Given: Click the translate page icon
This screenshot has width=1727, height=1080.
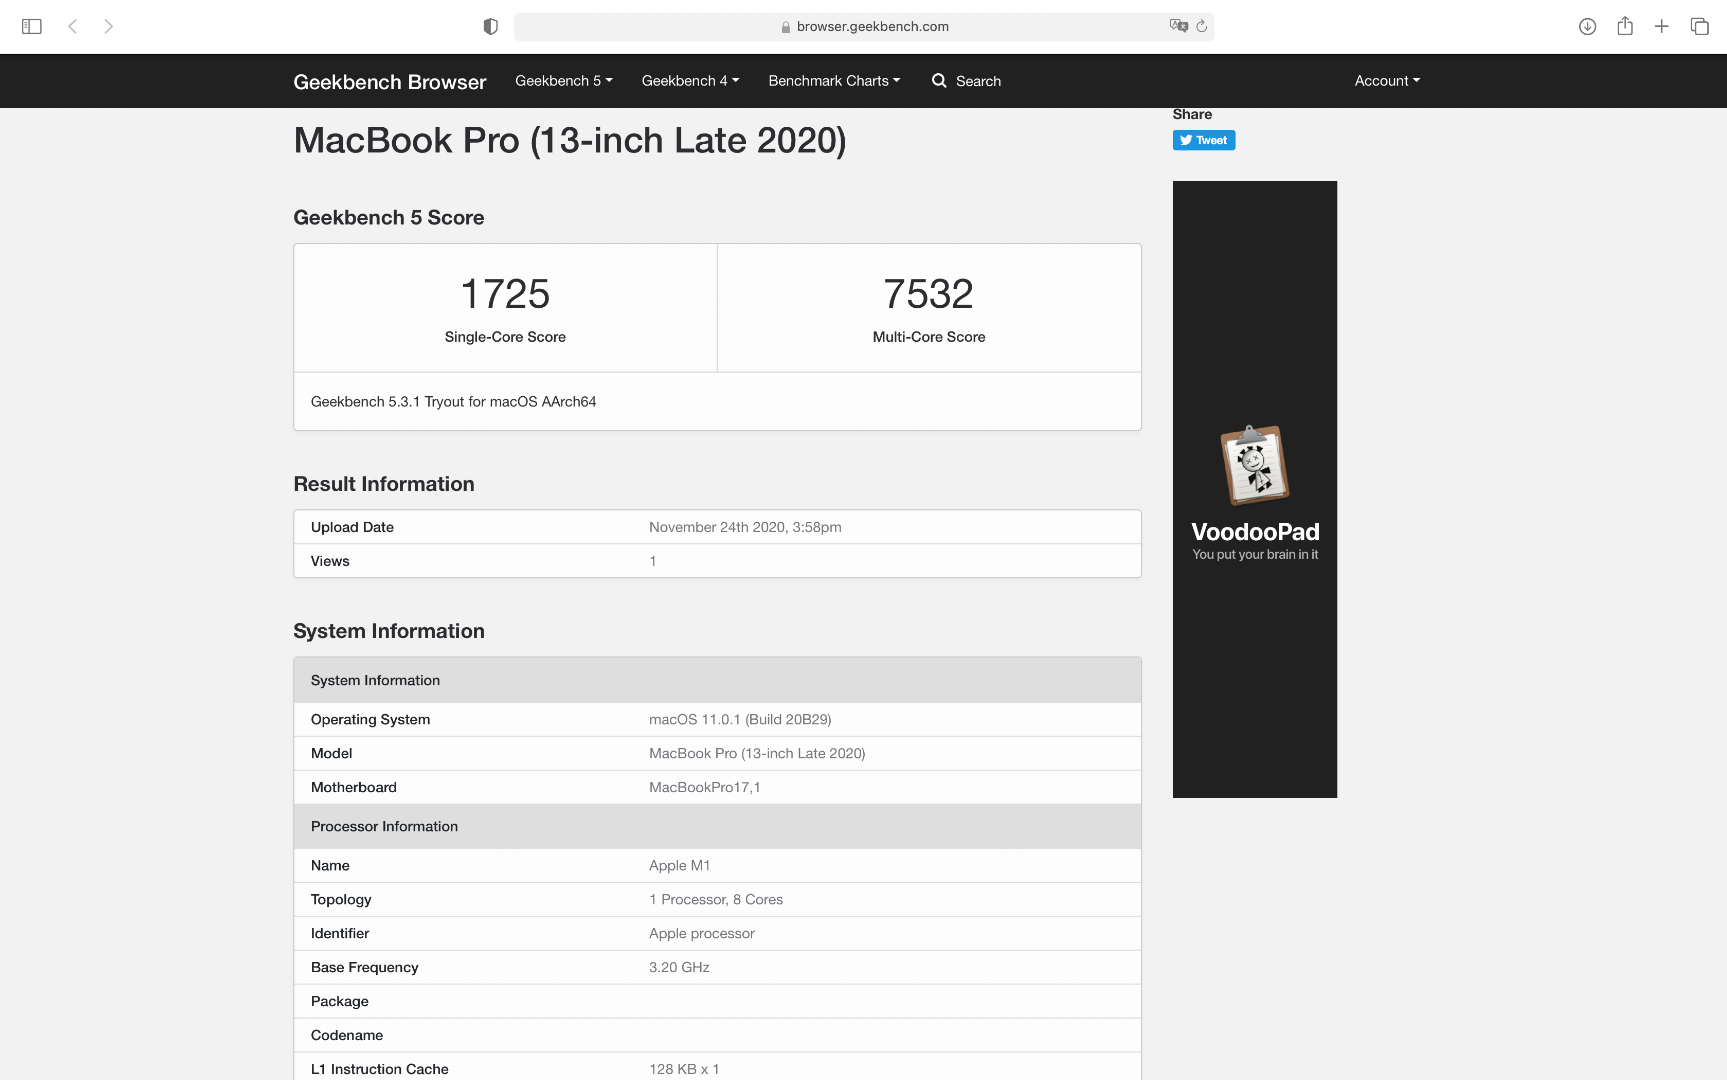Looking at the screenshot, I should [x=1179, y=26].
